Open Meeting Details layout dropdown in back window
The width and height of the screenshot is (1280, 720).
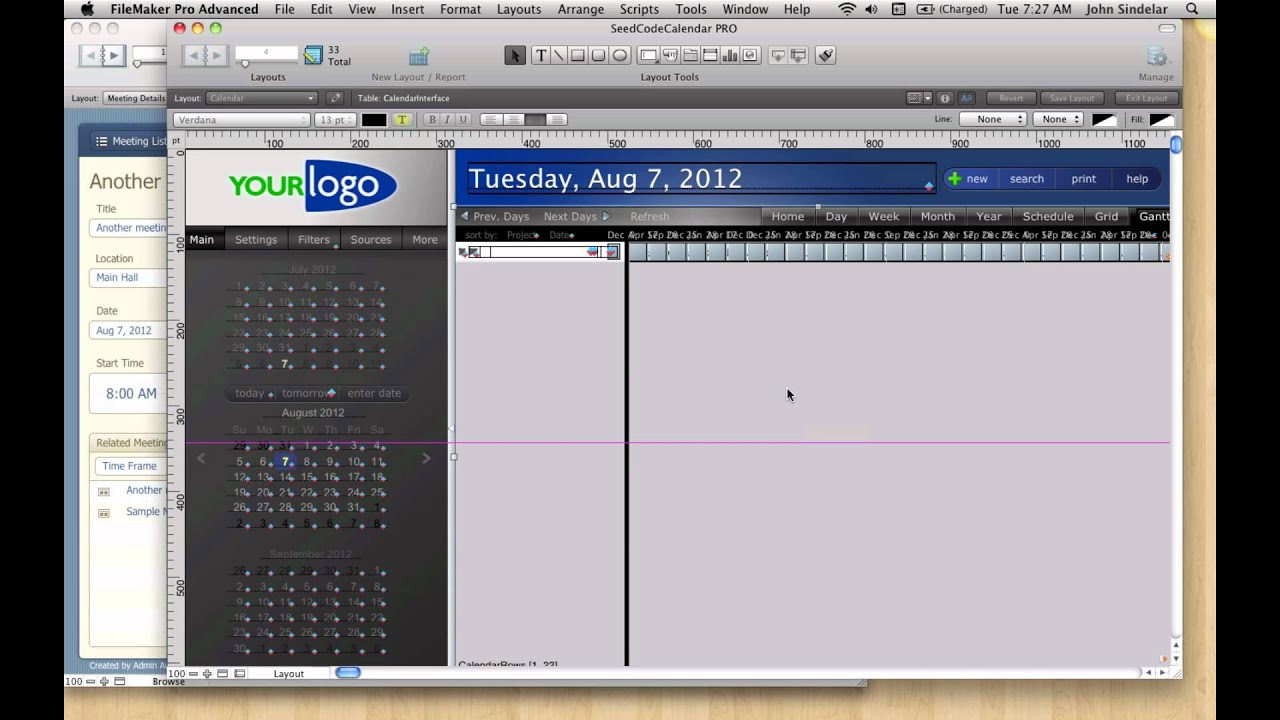point(134,98)
